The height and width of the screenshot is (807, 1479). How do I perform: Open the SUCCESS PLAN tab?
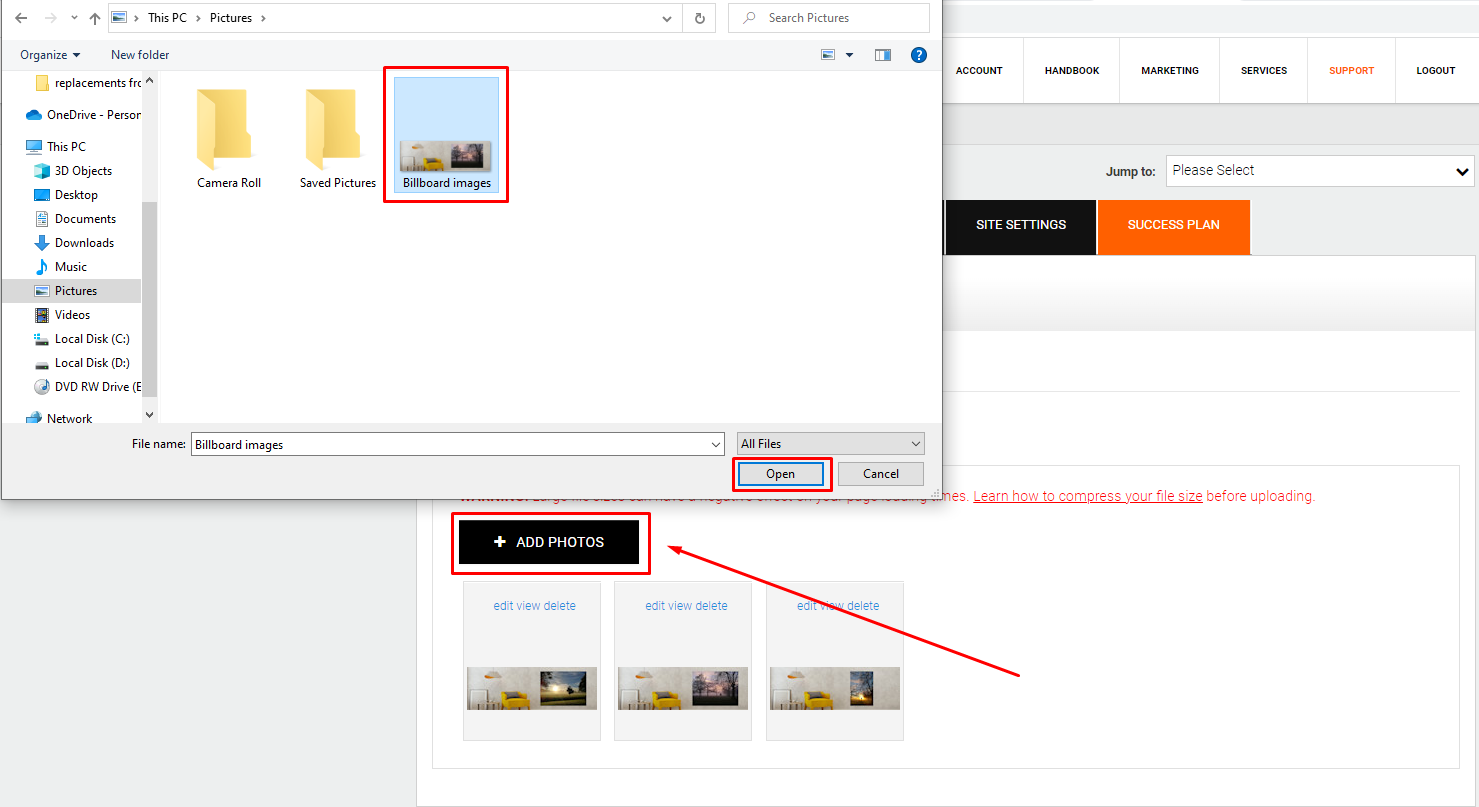(1174, 225)
